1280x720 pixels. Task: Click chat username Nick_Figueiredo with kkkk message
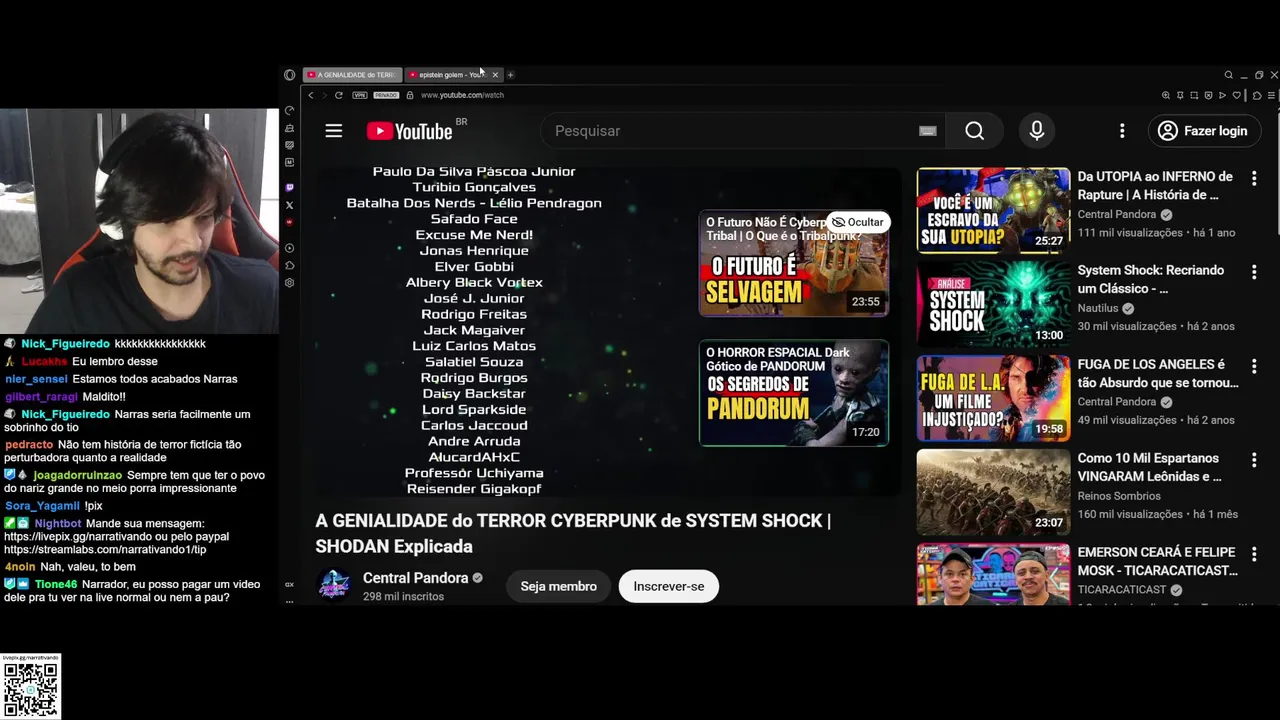[x=65, y=343]
